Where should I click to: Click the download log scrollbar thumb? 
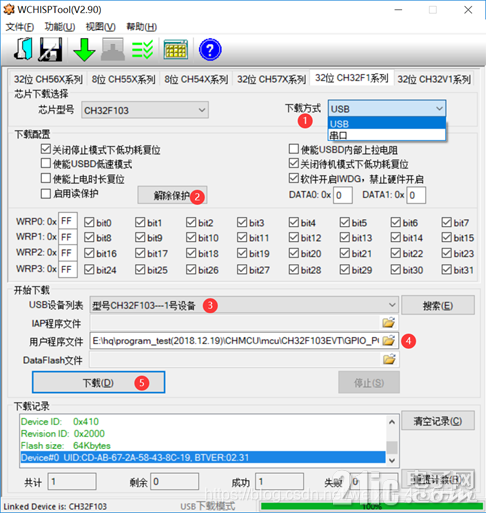click(392, 447)
